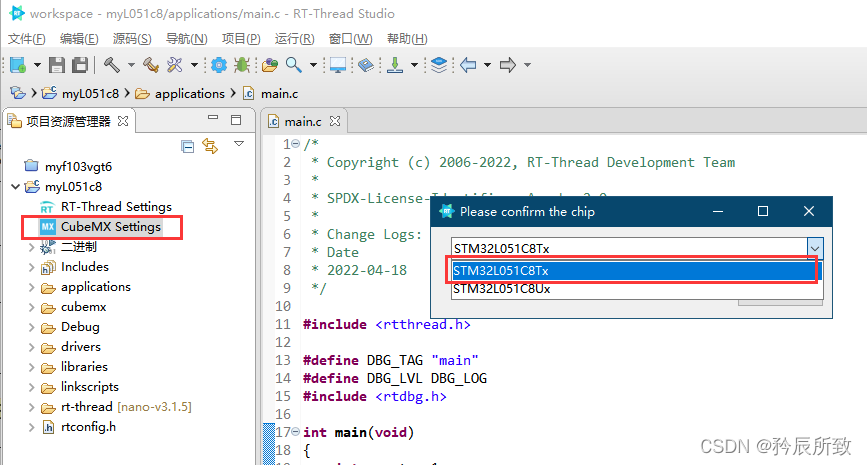867x465 pixels.
Task: Open the 文件(F) menu
Action: [x=27, y=39]
